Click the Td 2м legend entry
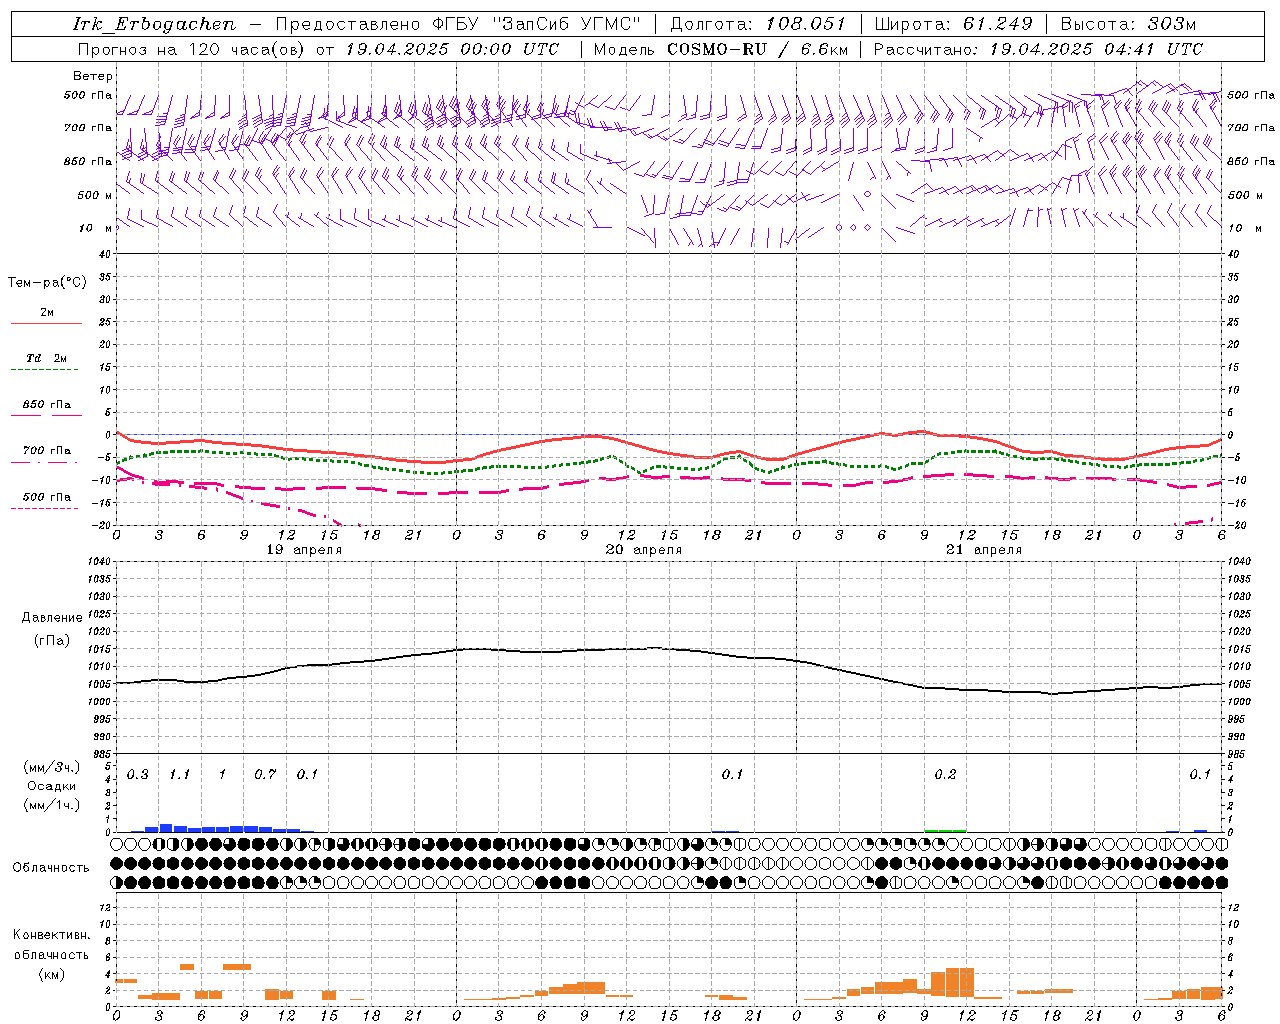 46,358
